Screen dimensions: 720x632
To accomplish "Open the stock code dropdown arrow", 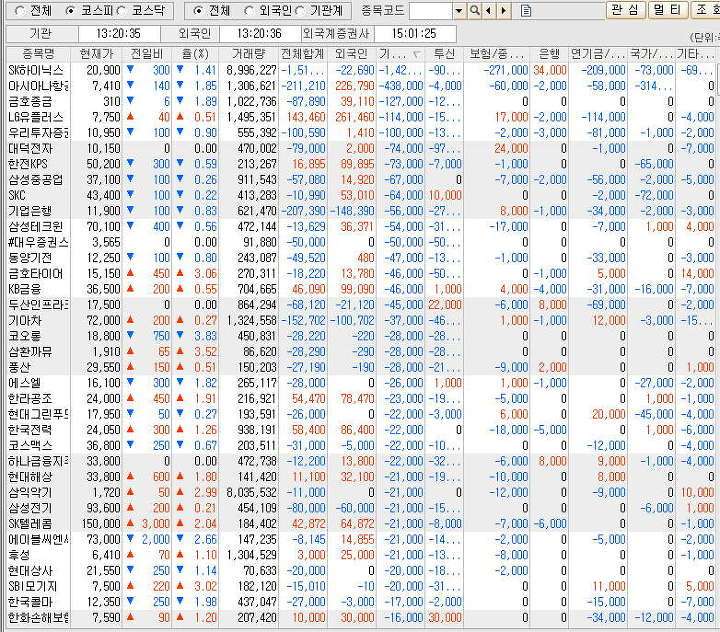I will click(x=459, y=10).
